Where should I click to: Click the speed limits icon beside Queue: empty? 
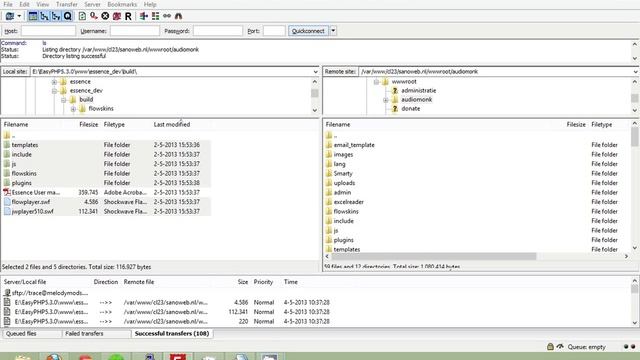560,347
